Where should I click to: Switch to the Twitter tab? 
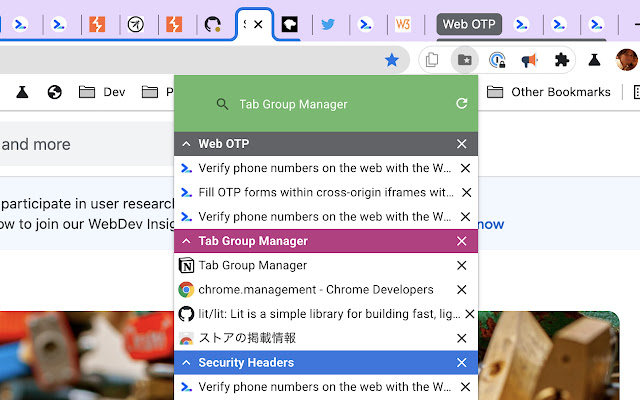tap(328, 24)
